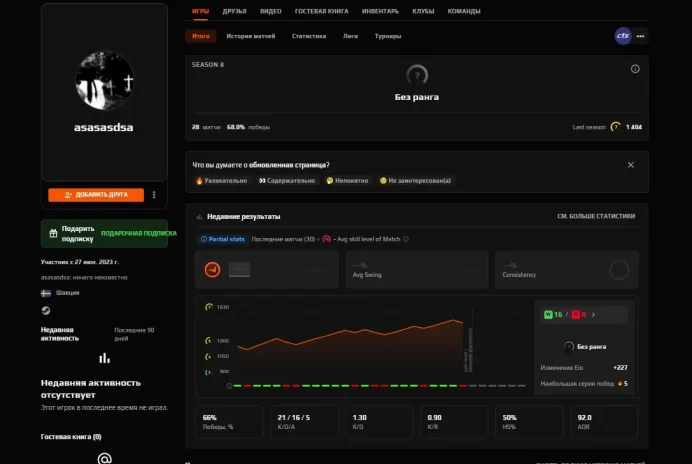Click the Avg Swing card

click(417, 270)
